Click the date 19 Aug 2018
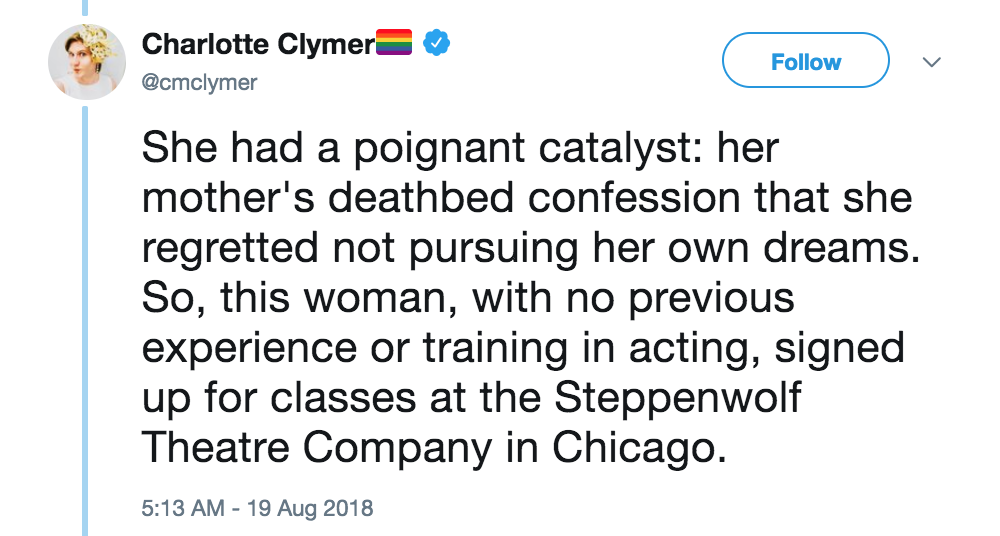 tap(314, 508)
